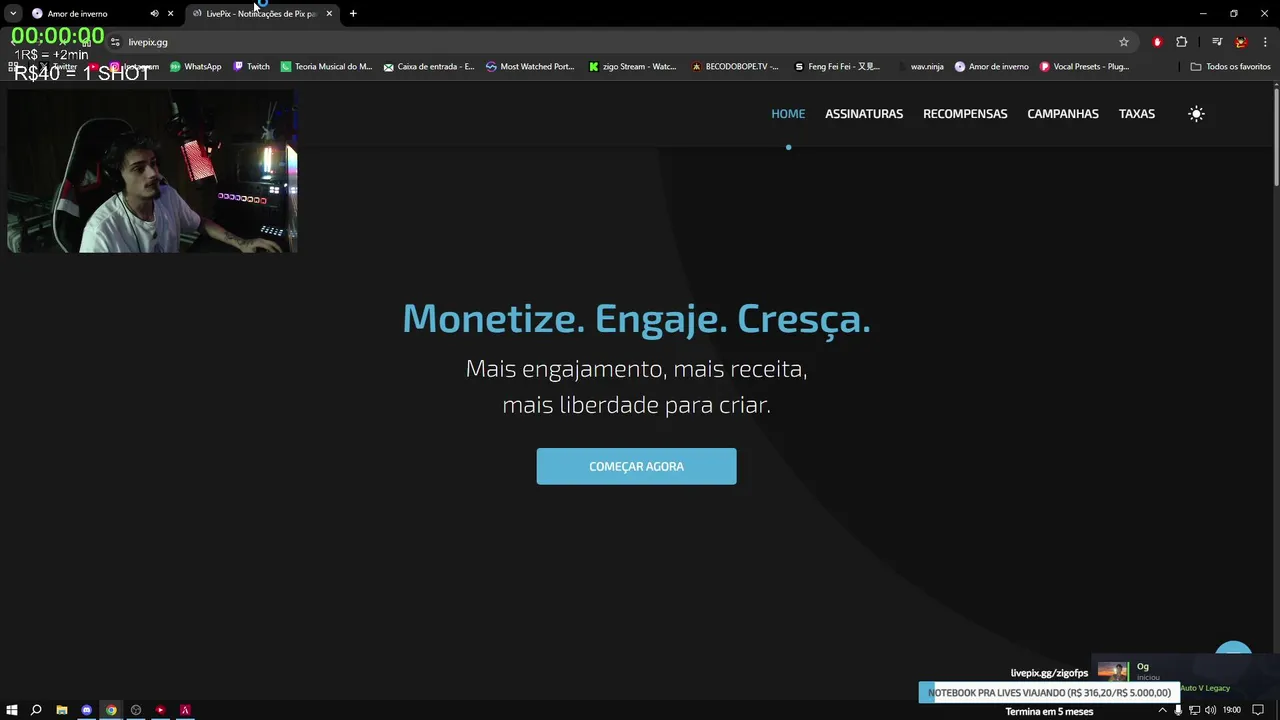
Task: Toggle the light/dark theme sun icon
Action: 1196,114
